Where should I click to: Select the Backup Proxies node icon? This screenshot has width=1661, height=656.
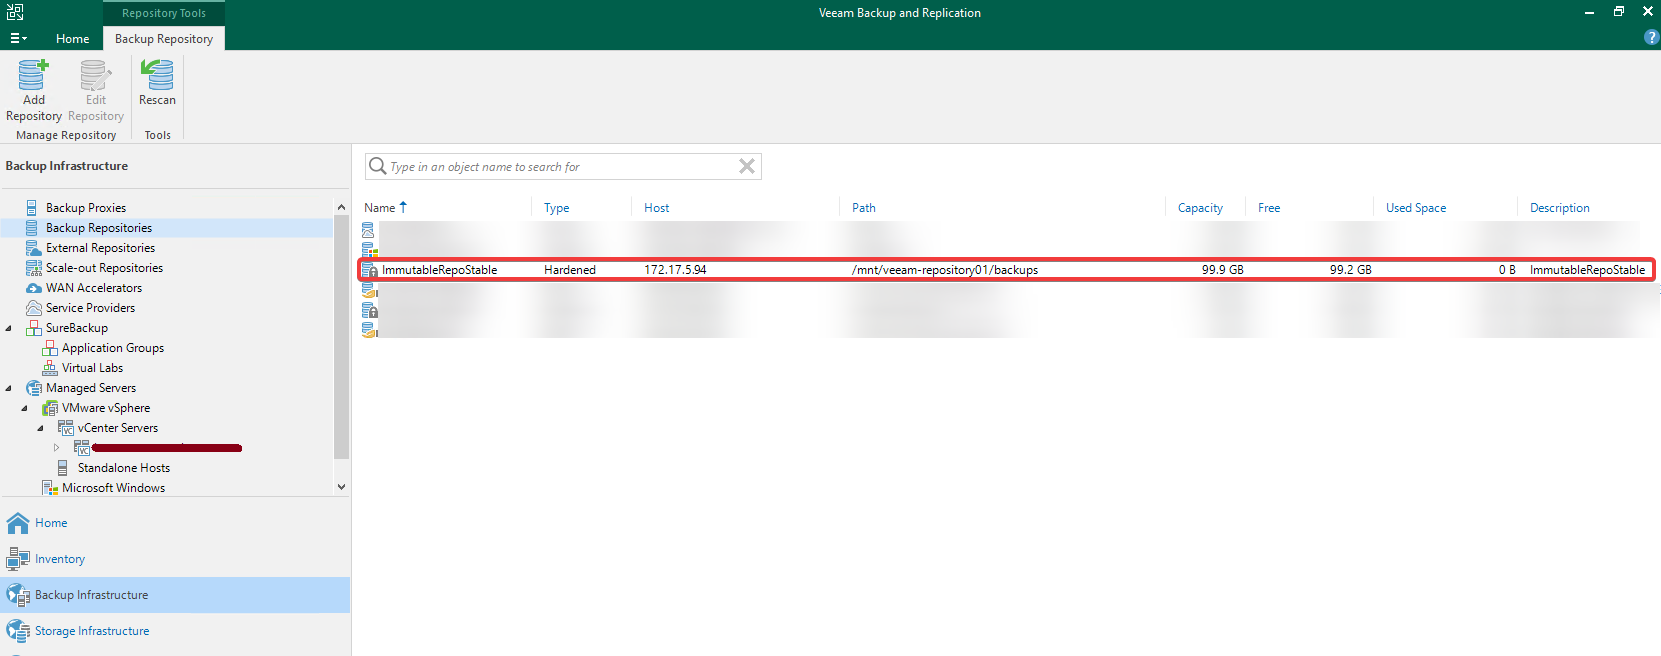(32, 208)
